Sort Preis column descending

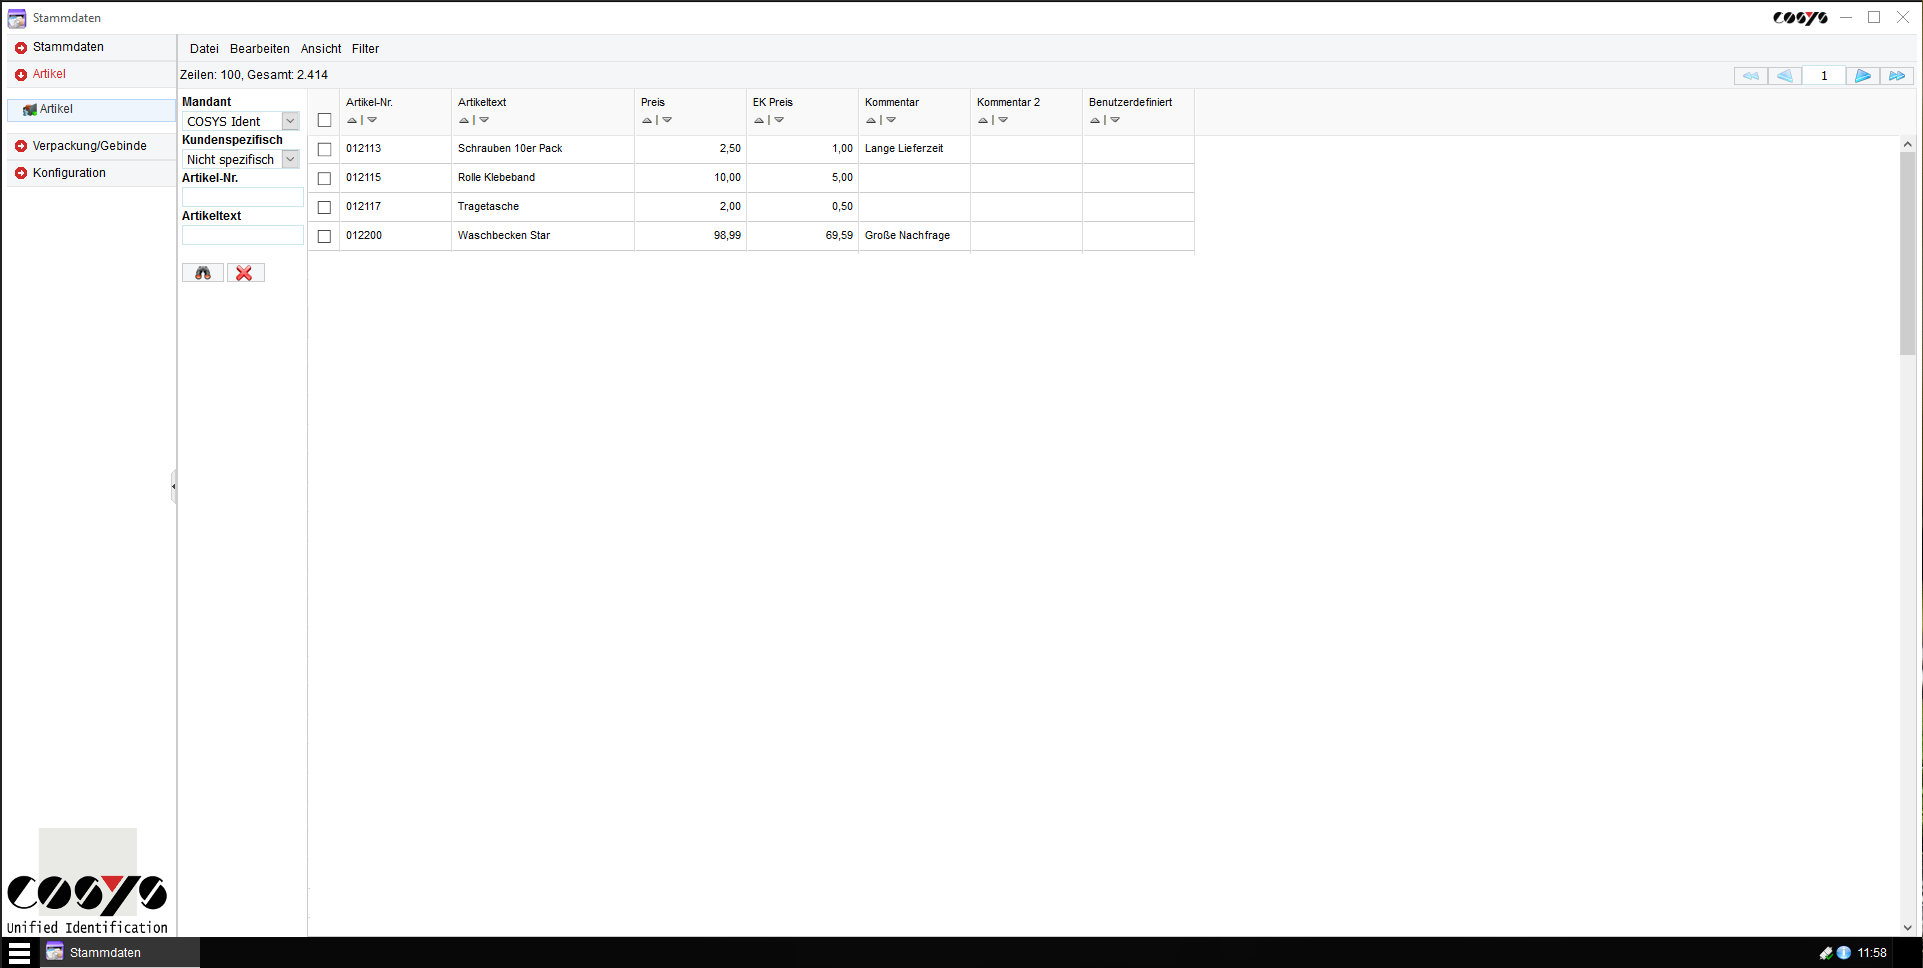point(667,119)
